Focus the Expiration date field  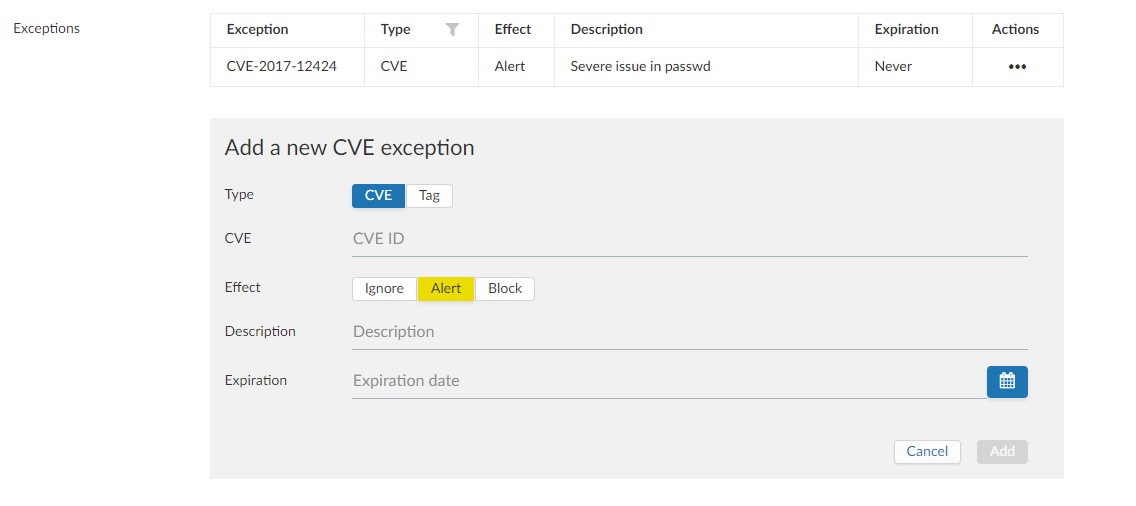(669, 381)
